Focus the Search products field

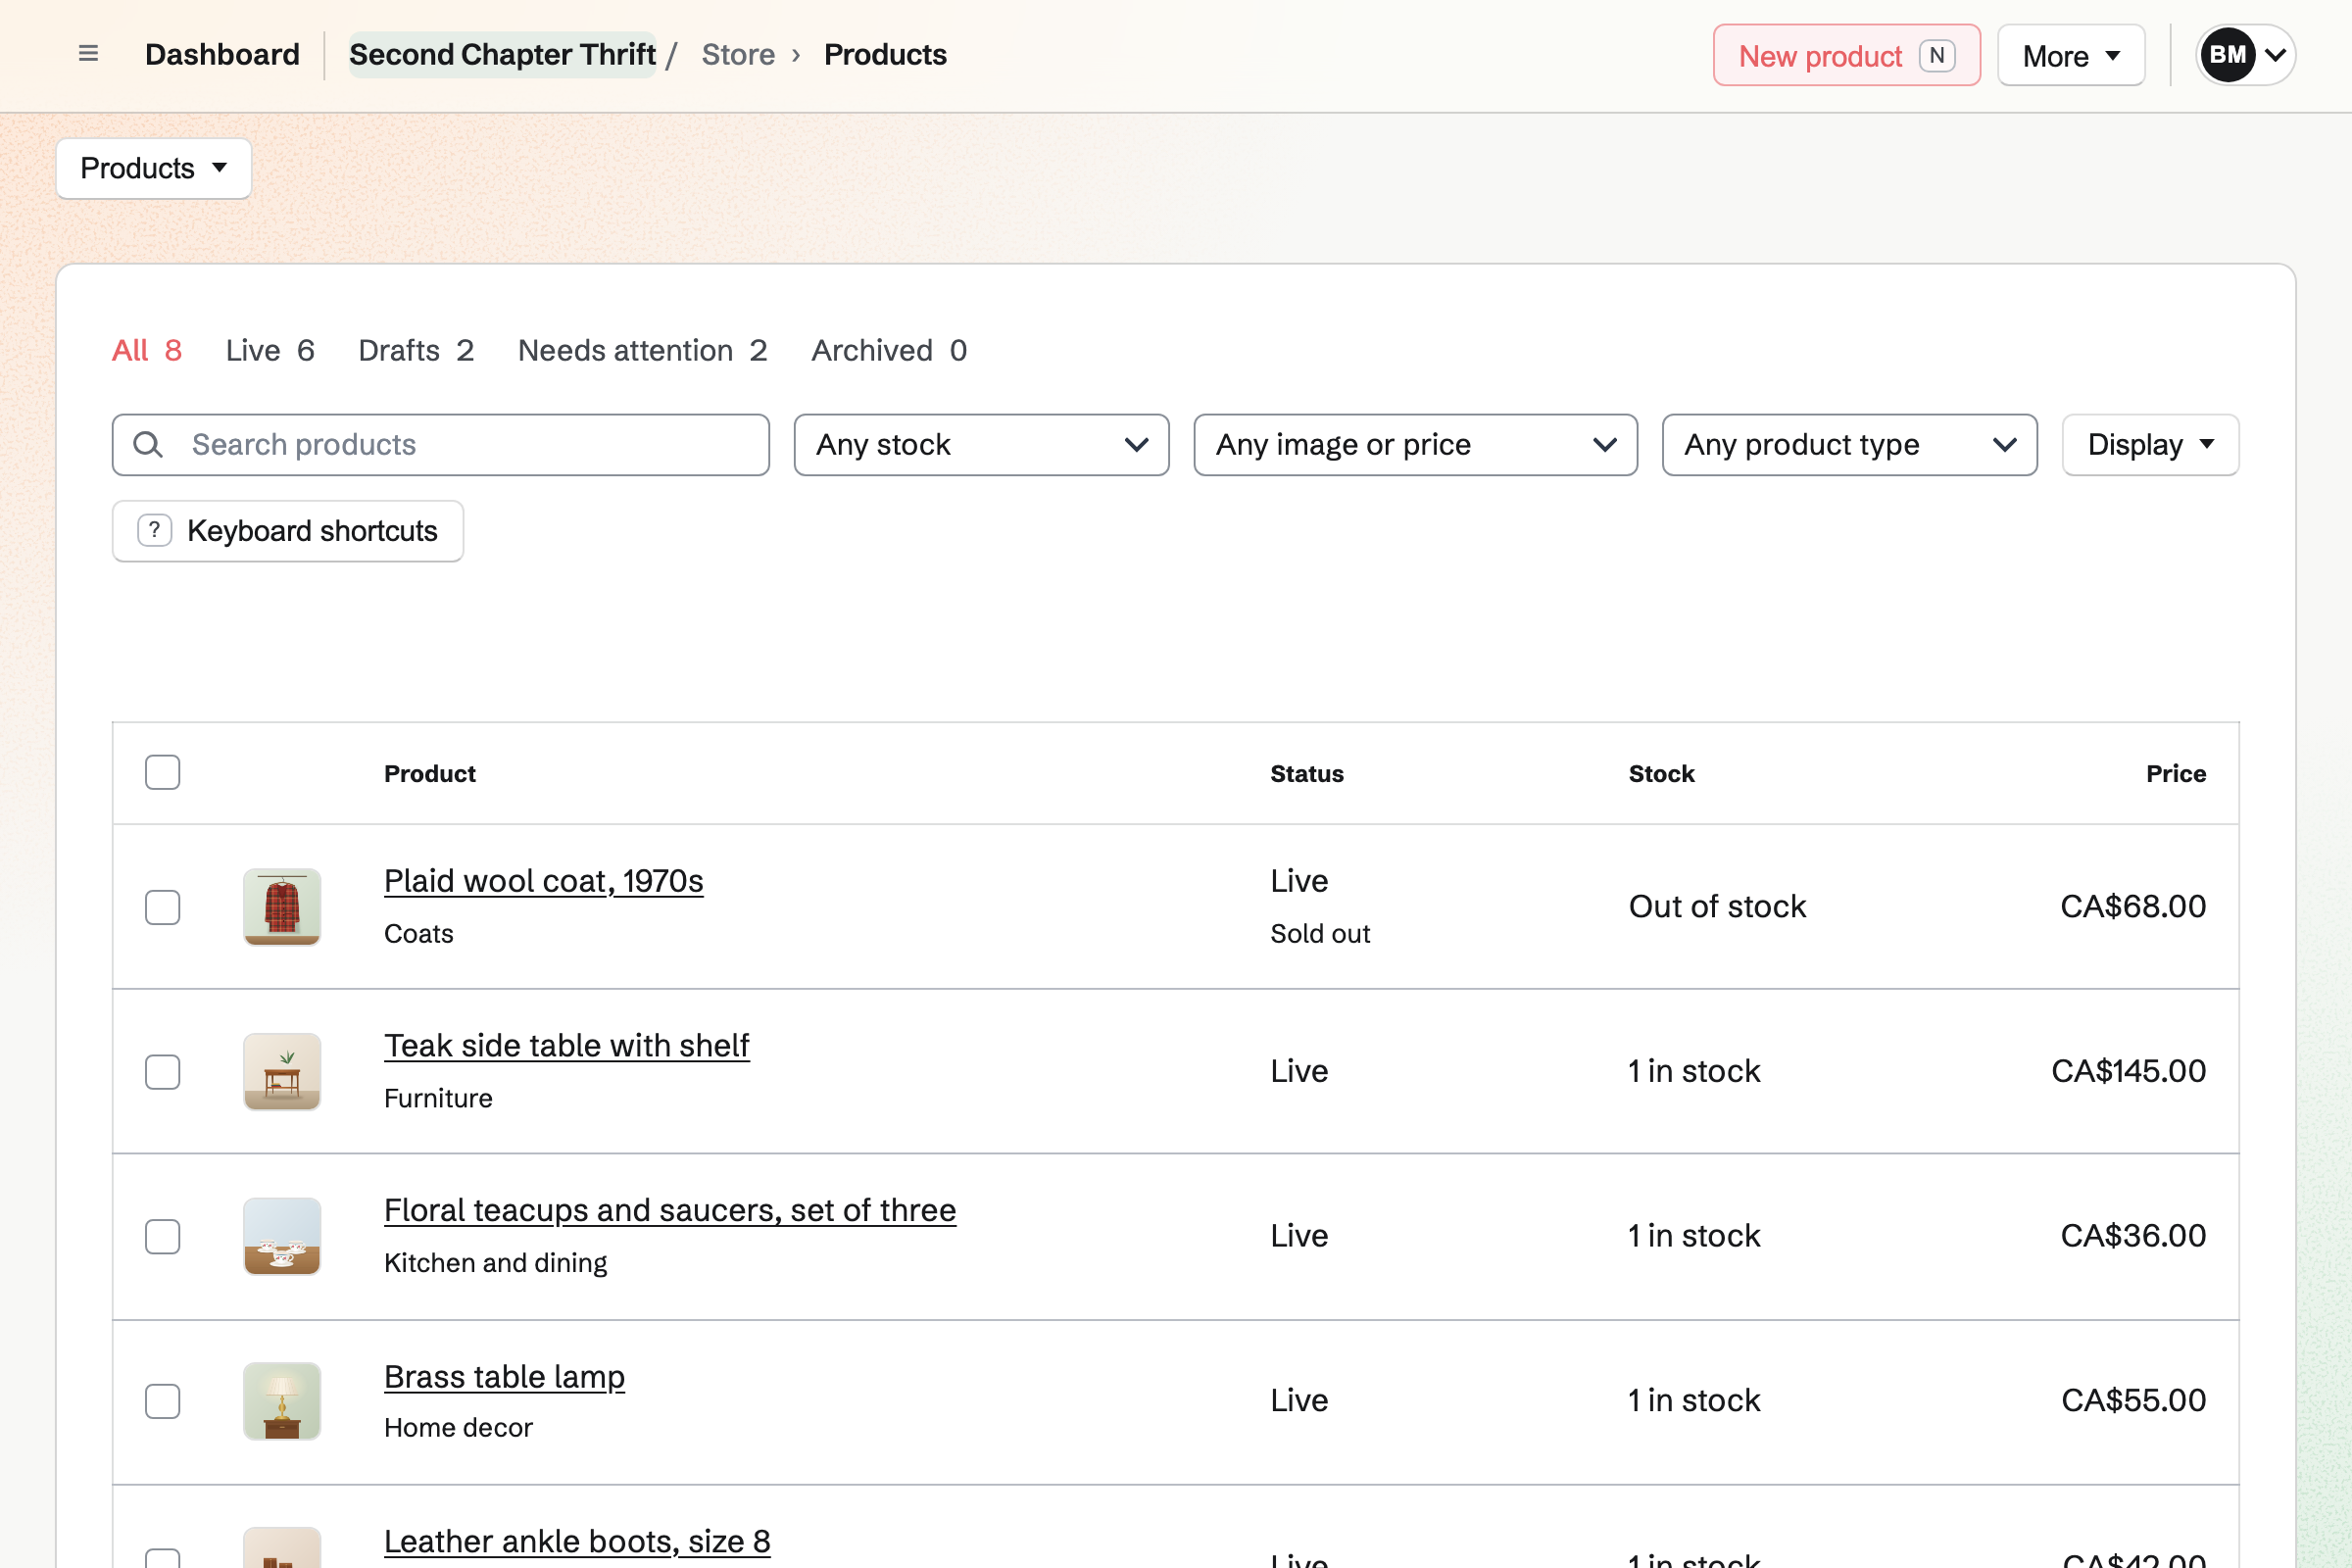[441, 445]
